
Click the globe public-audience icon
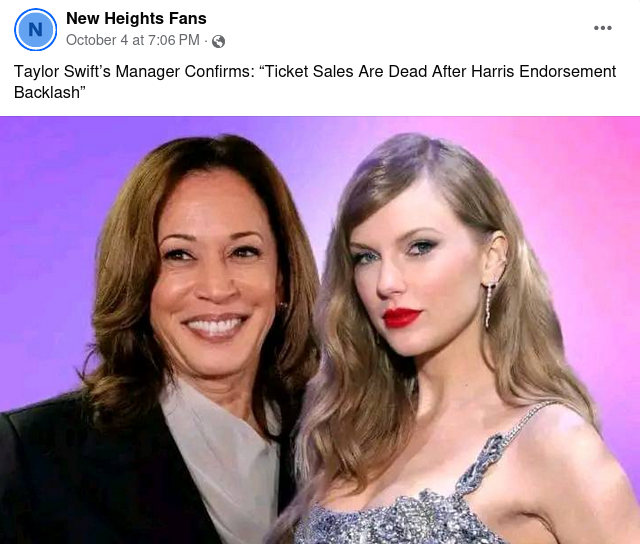pos(219,41)
